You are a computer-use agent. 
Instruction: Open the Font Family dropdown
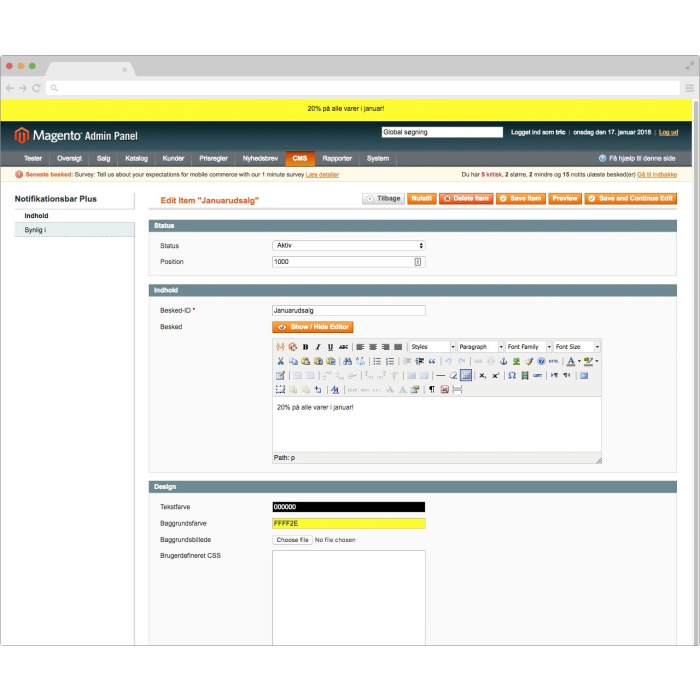click(529, 347)
